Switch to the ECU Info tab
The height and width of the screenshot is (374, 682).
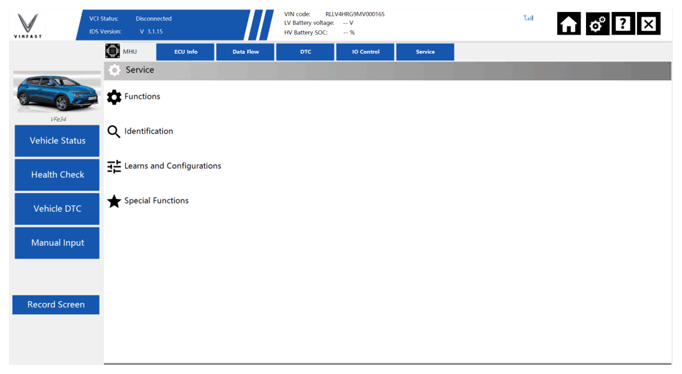click(x=185, y=52)
